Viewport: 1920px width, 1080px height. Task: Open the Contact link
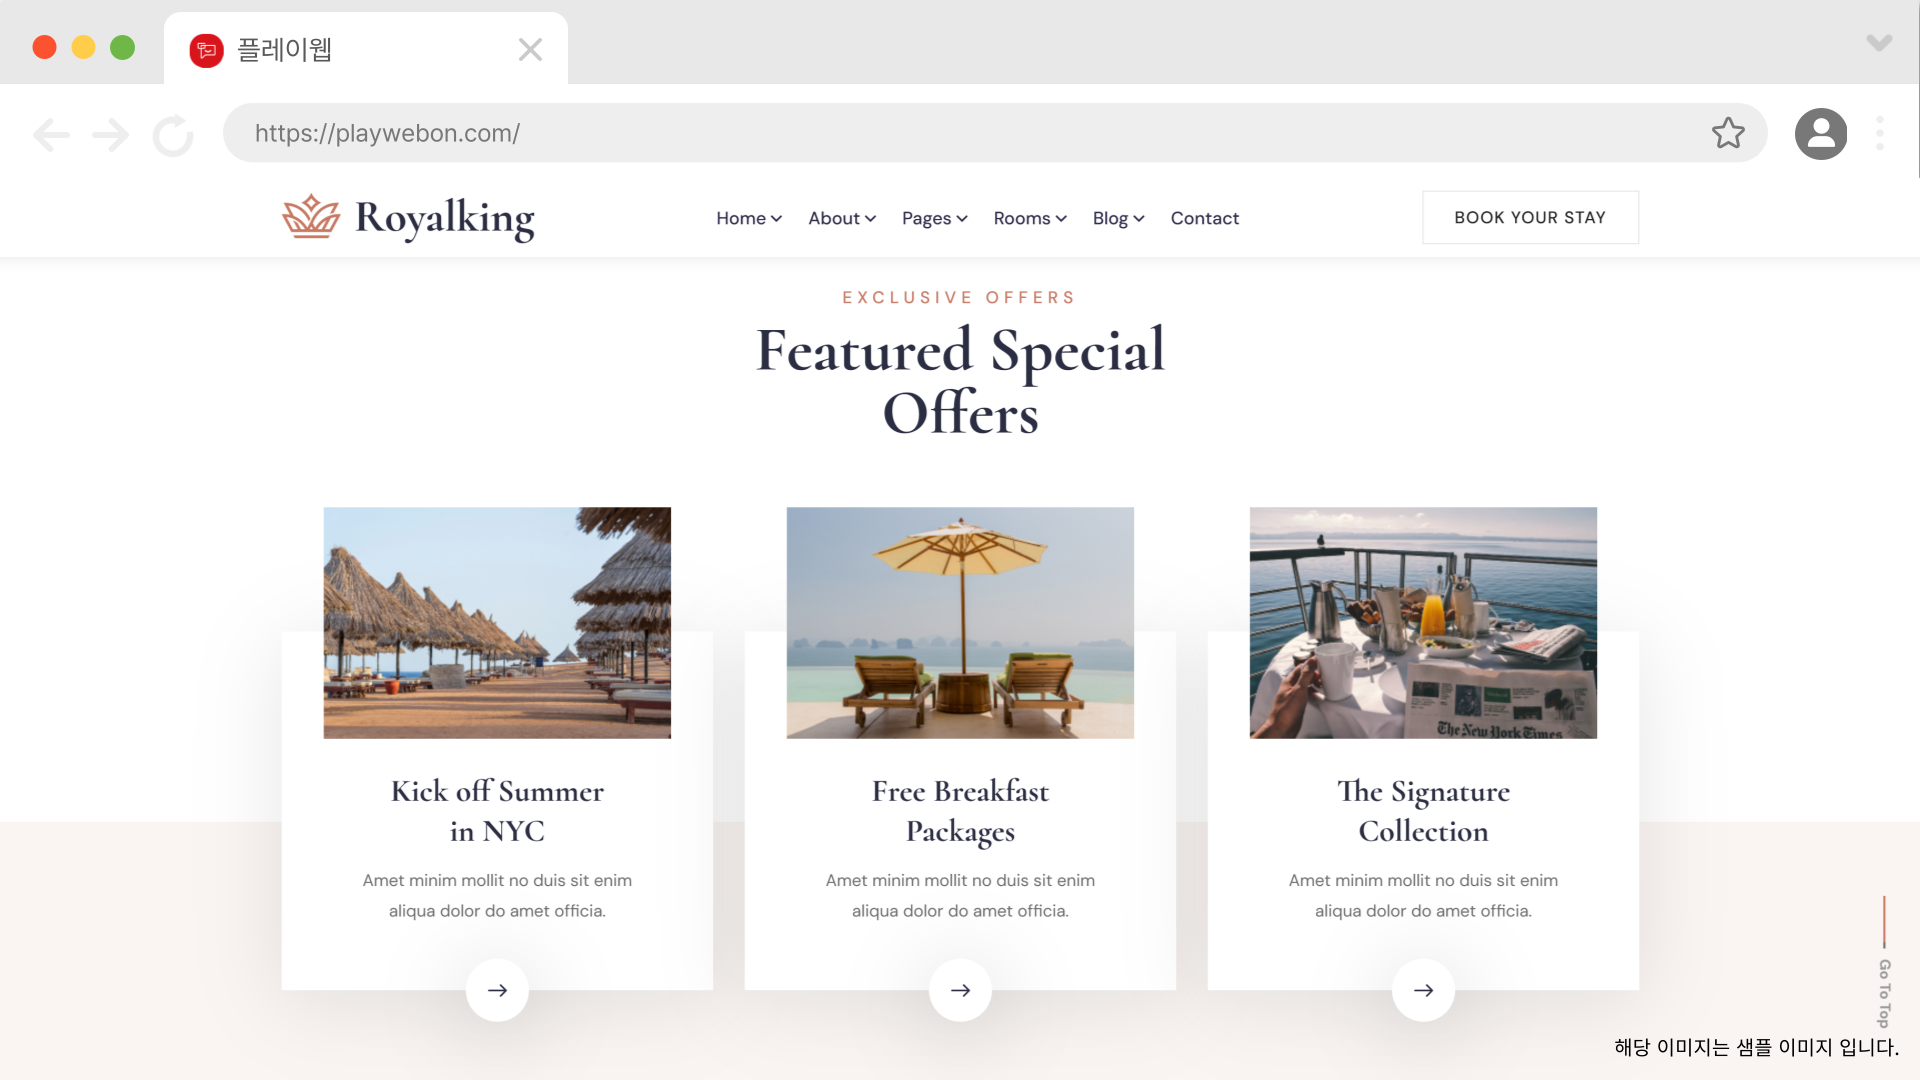[1204, 218]
